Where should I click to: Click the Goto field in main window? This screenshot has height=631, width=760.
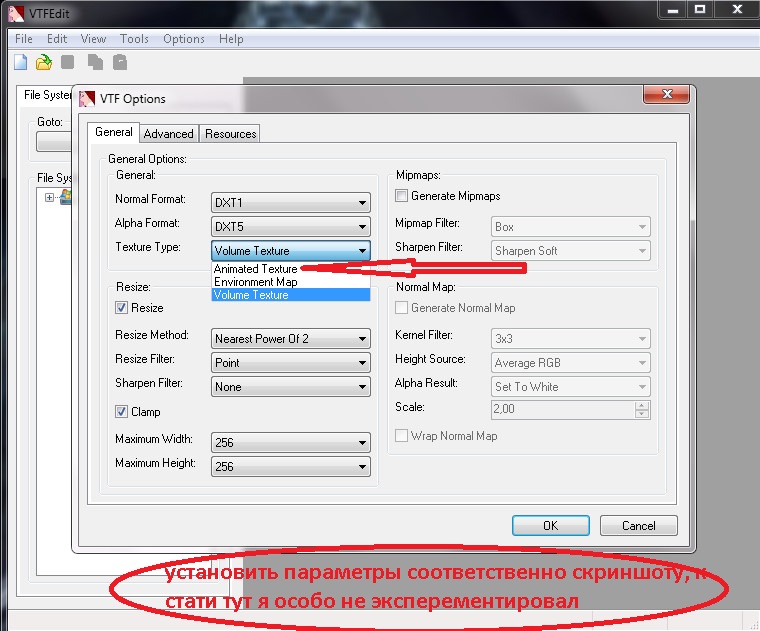coord(53,142)
